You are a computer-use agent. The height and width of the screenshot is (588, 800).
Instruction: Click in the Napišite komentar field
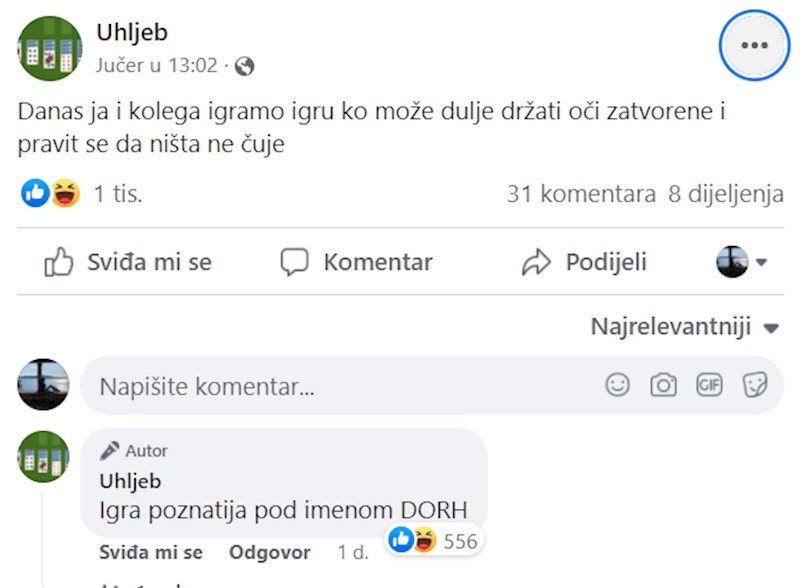340,386
